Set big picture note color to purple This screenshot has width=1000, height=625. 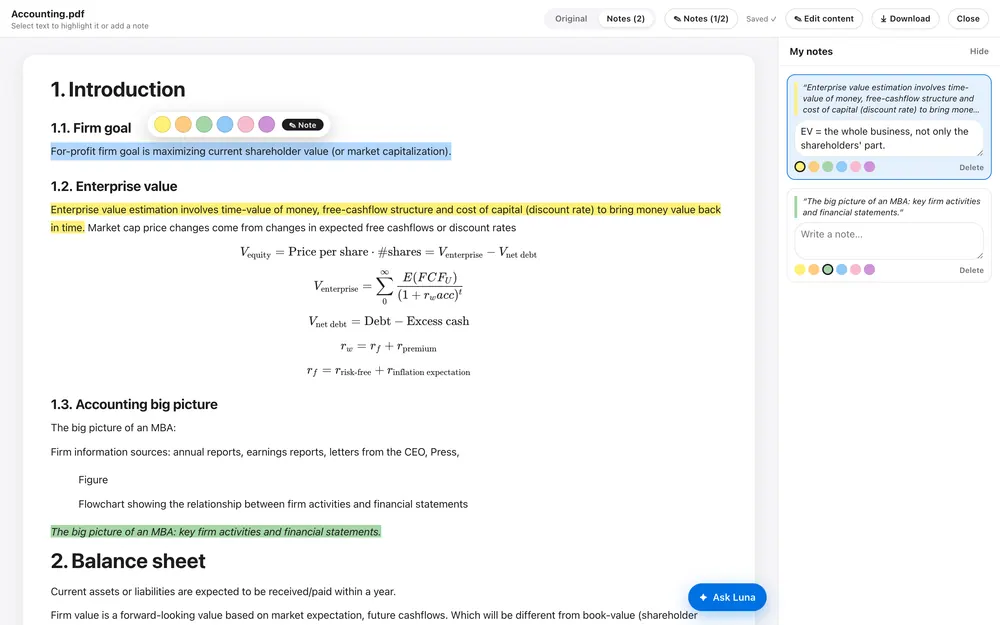tap(869, 269)
